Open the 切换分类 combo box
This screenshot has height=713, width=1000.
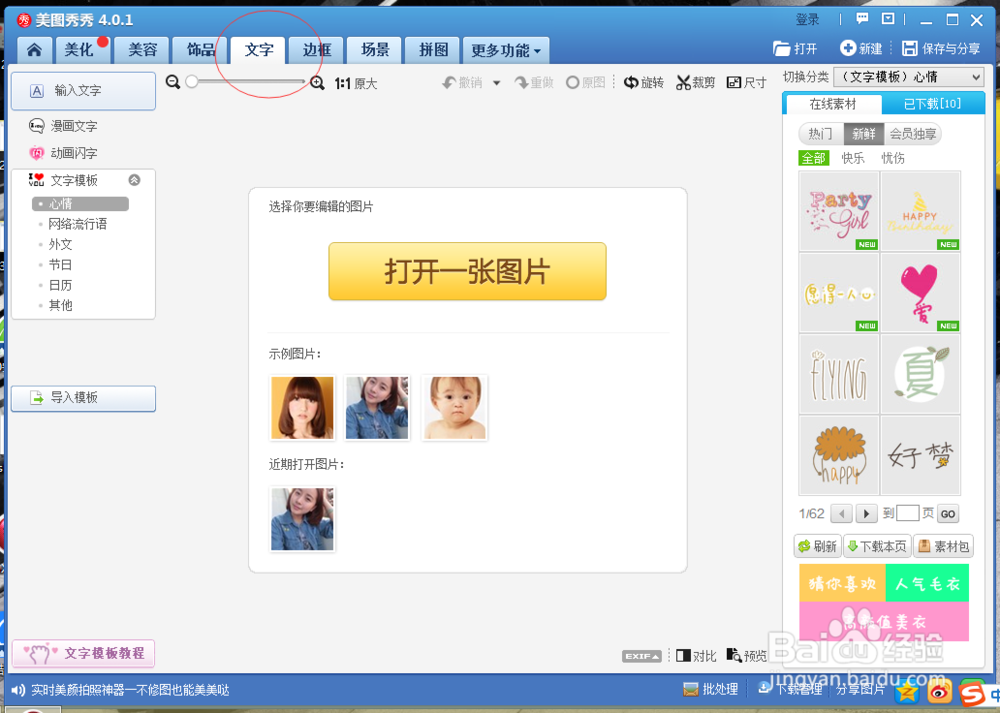point(908,77)
